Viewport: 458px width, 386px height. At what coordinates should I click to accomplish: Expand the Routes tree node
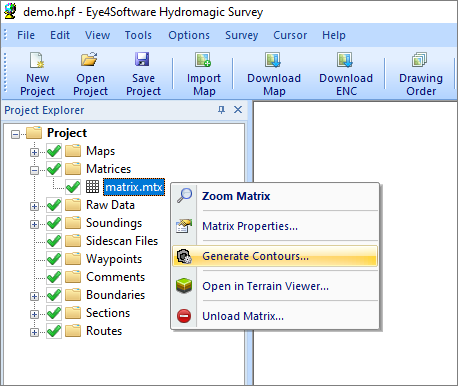[x=34, y=332]
